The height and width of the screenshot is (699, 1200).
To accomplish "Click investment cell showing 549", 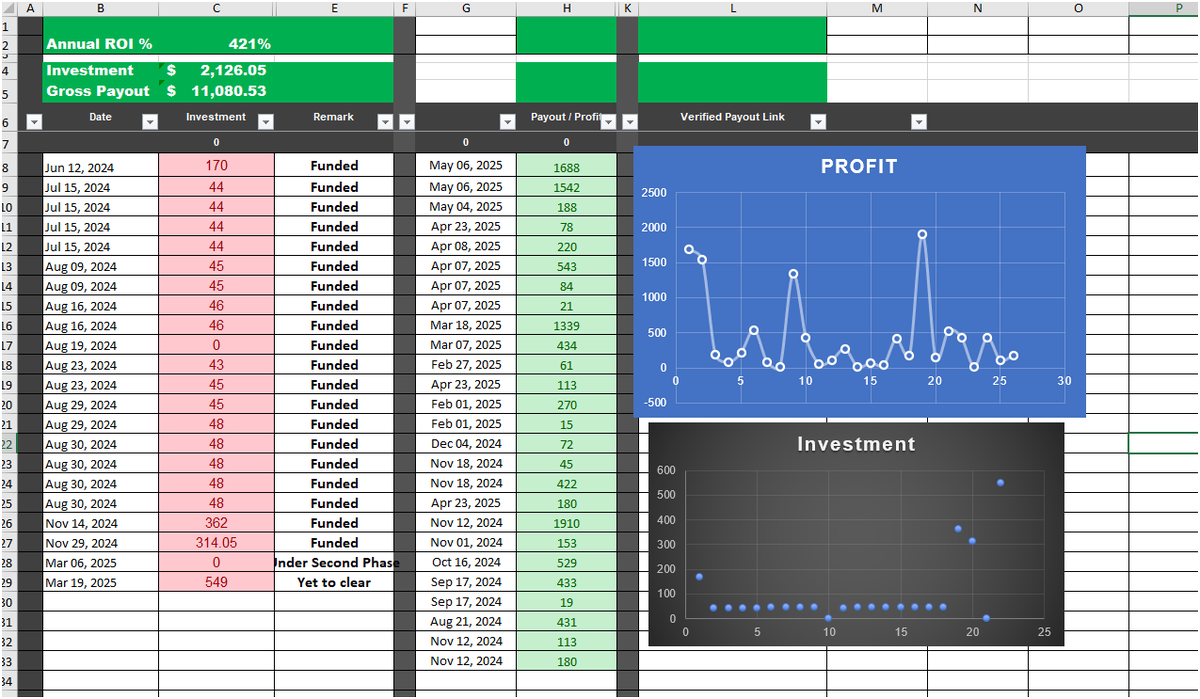I will click(216, 582).
